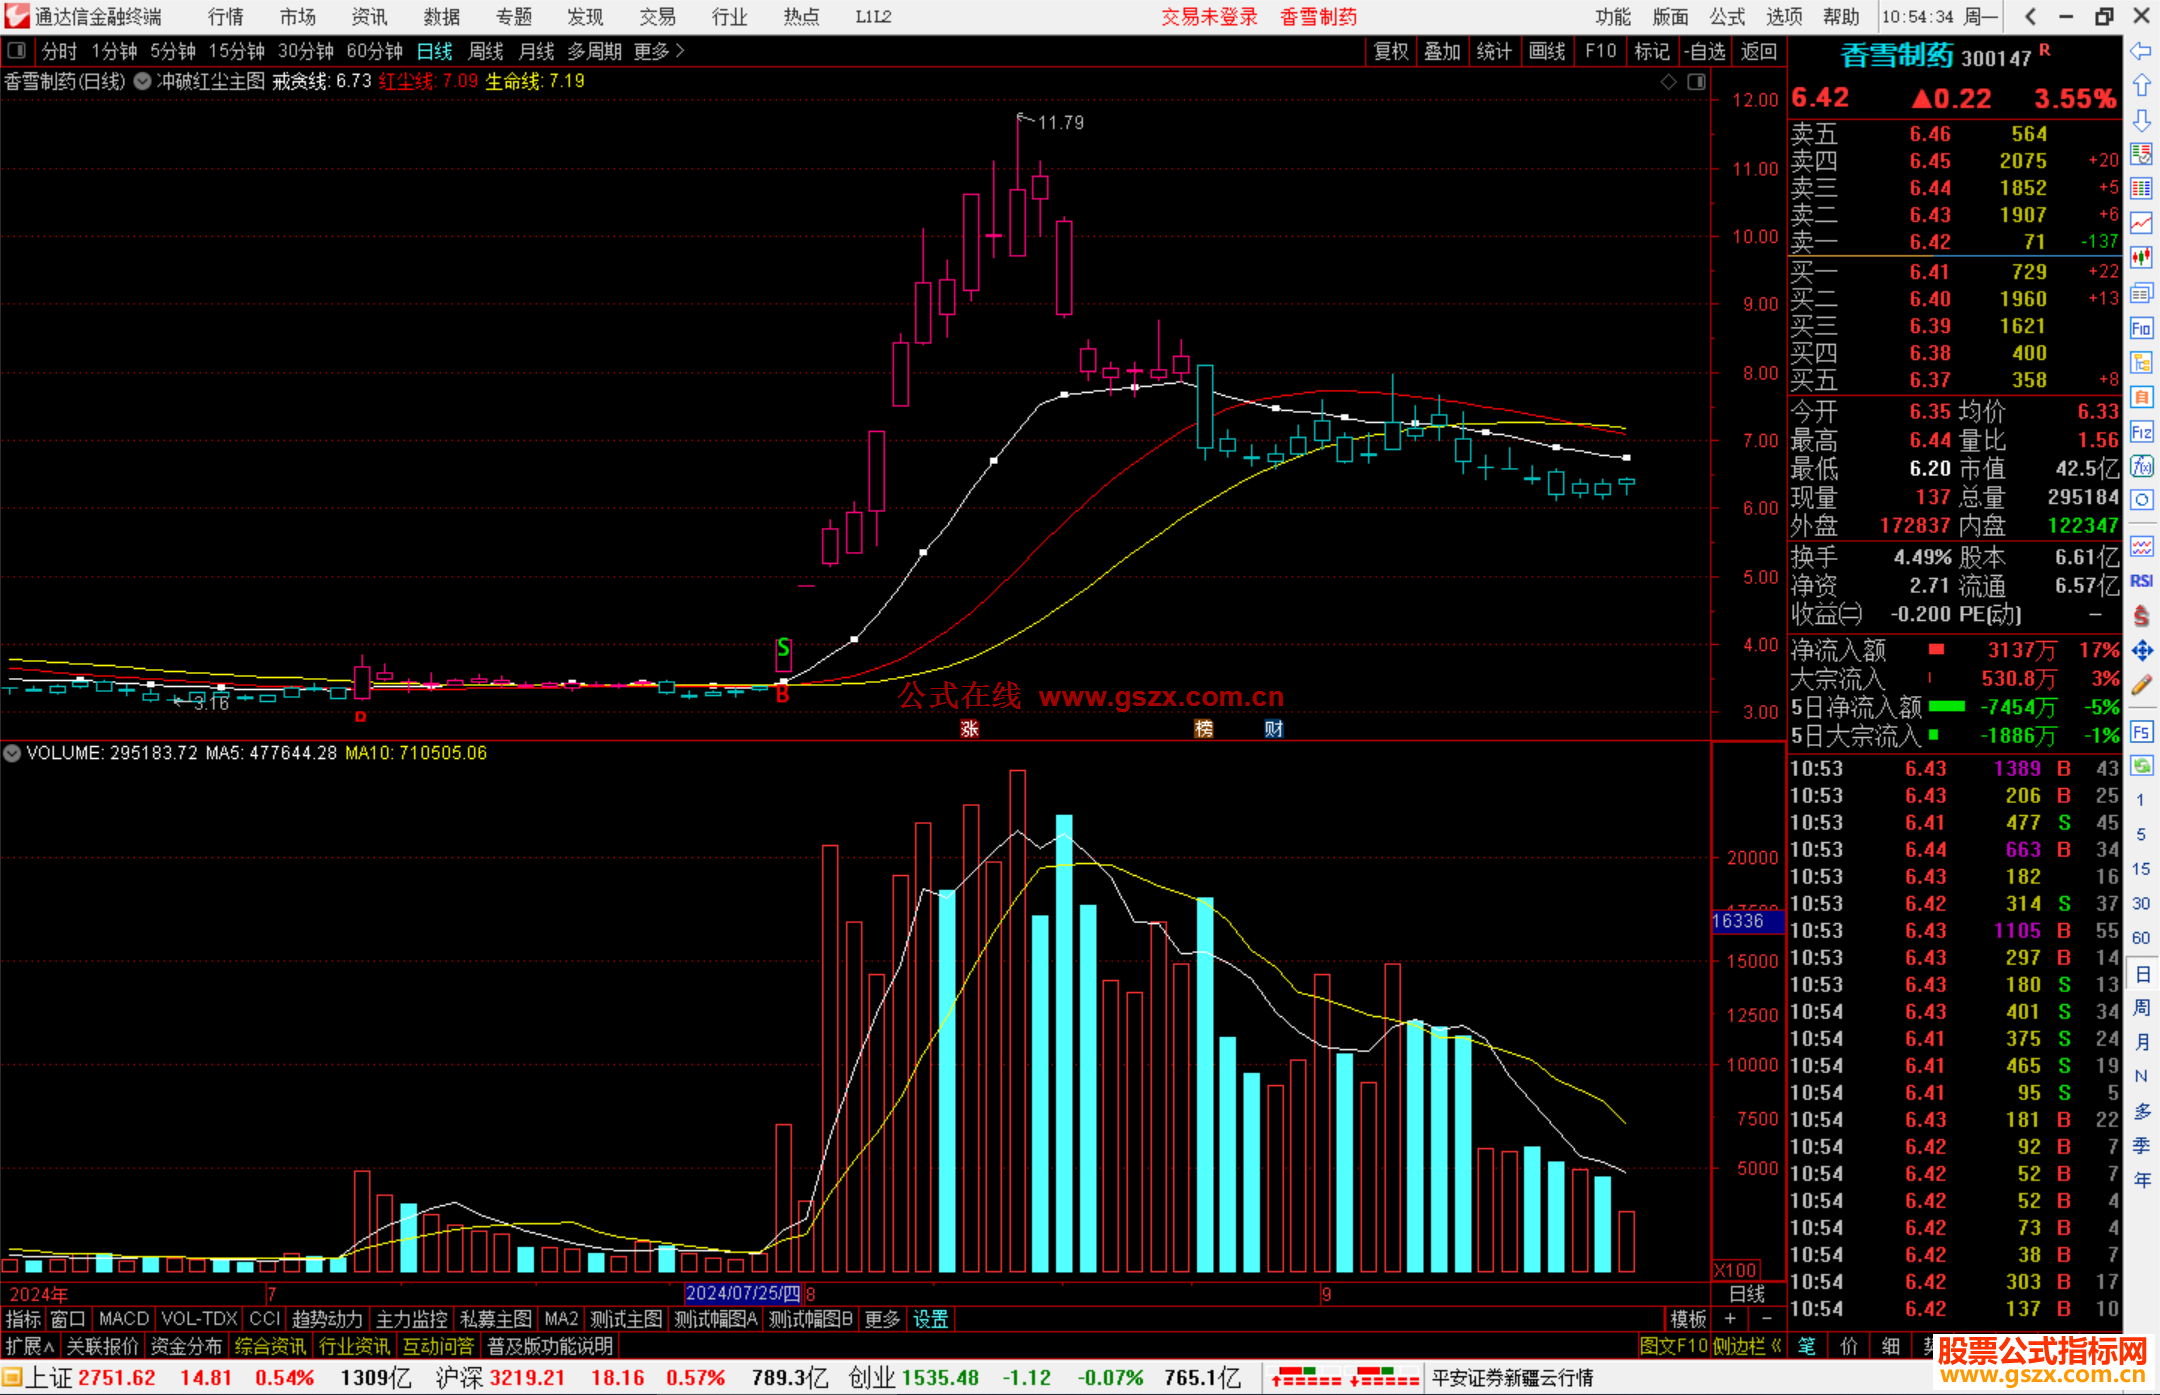2160x1395 pixels.
Task: Select the 60分钟 period tab
Action: pyautogui.click(x=374, y=51)
